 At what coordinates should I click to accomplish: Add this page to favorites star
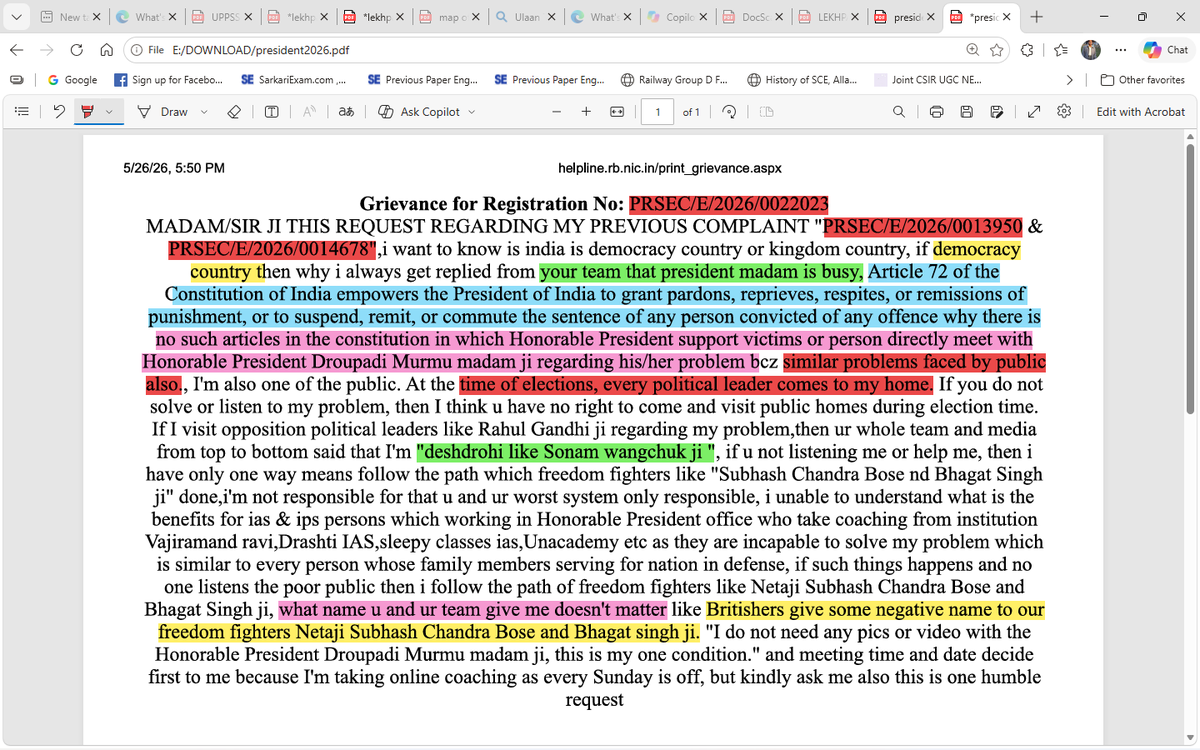[997, 50]
